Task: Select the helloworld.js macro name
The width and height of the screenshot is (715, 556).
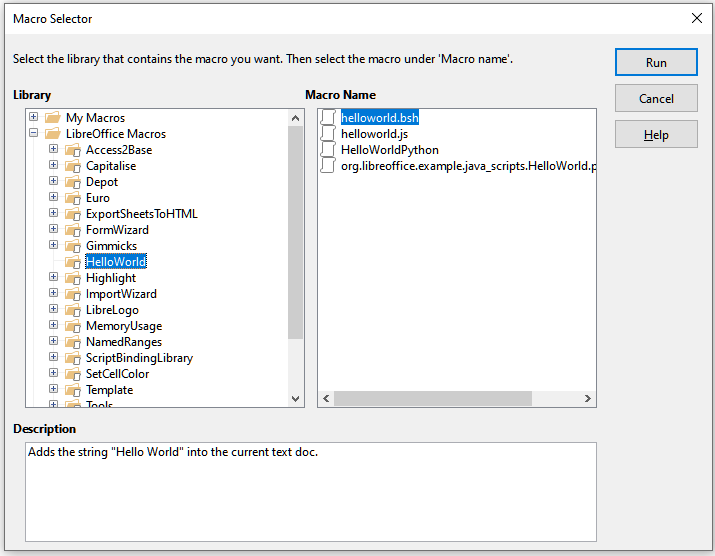Action: pos(374,134)
